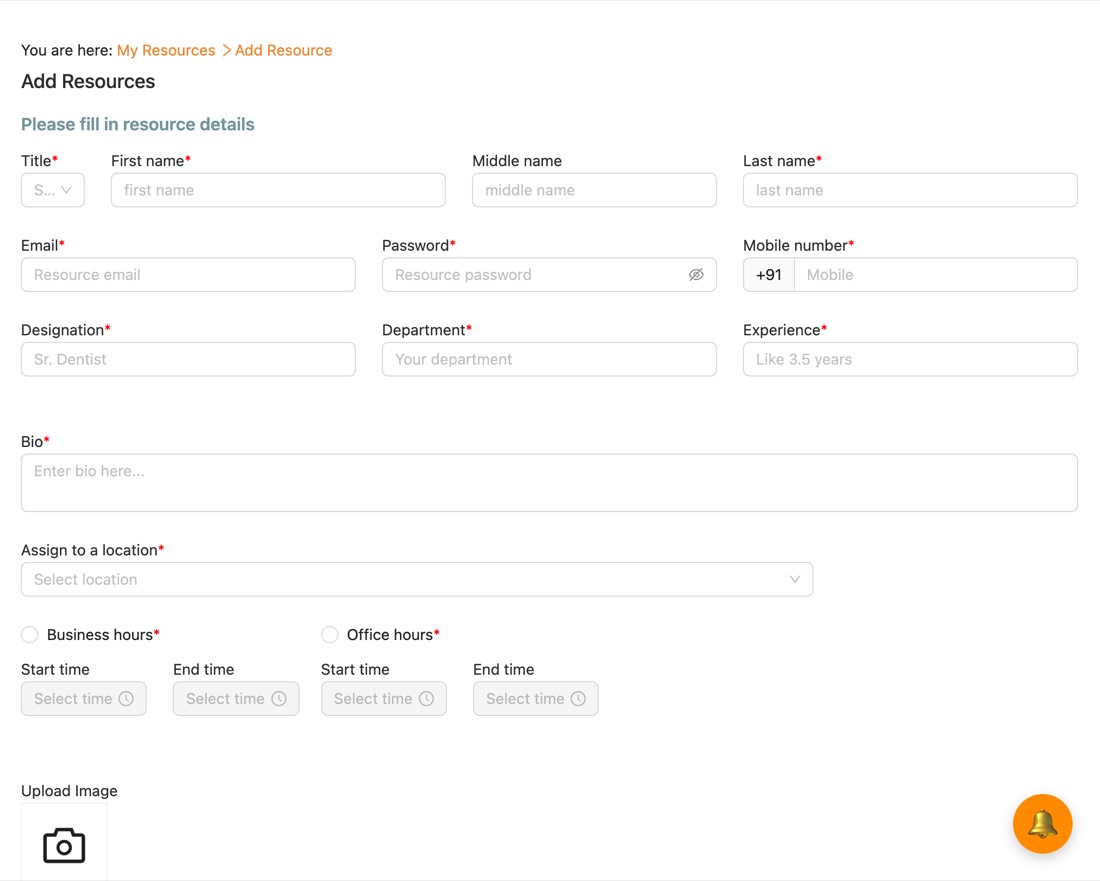The image size is (1100, 881).
Task: Select the Last name input box
Action: (x=910, y=190)
